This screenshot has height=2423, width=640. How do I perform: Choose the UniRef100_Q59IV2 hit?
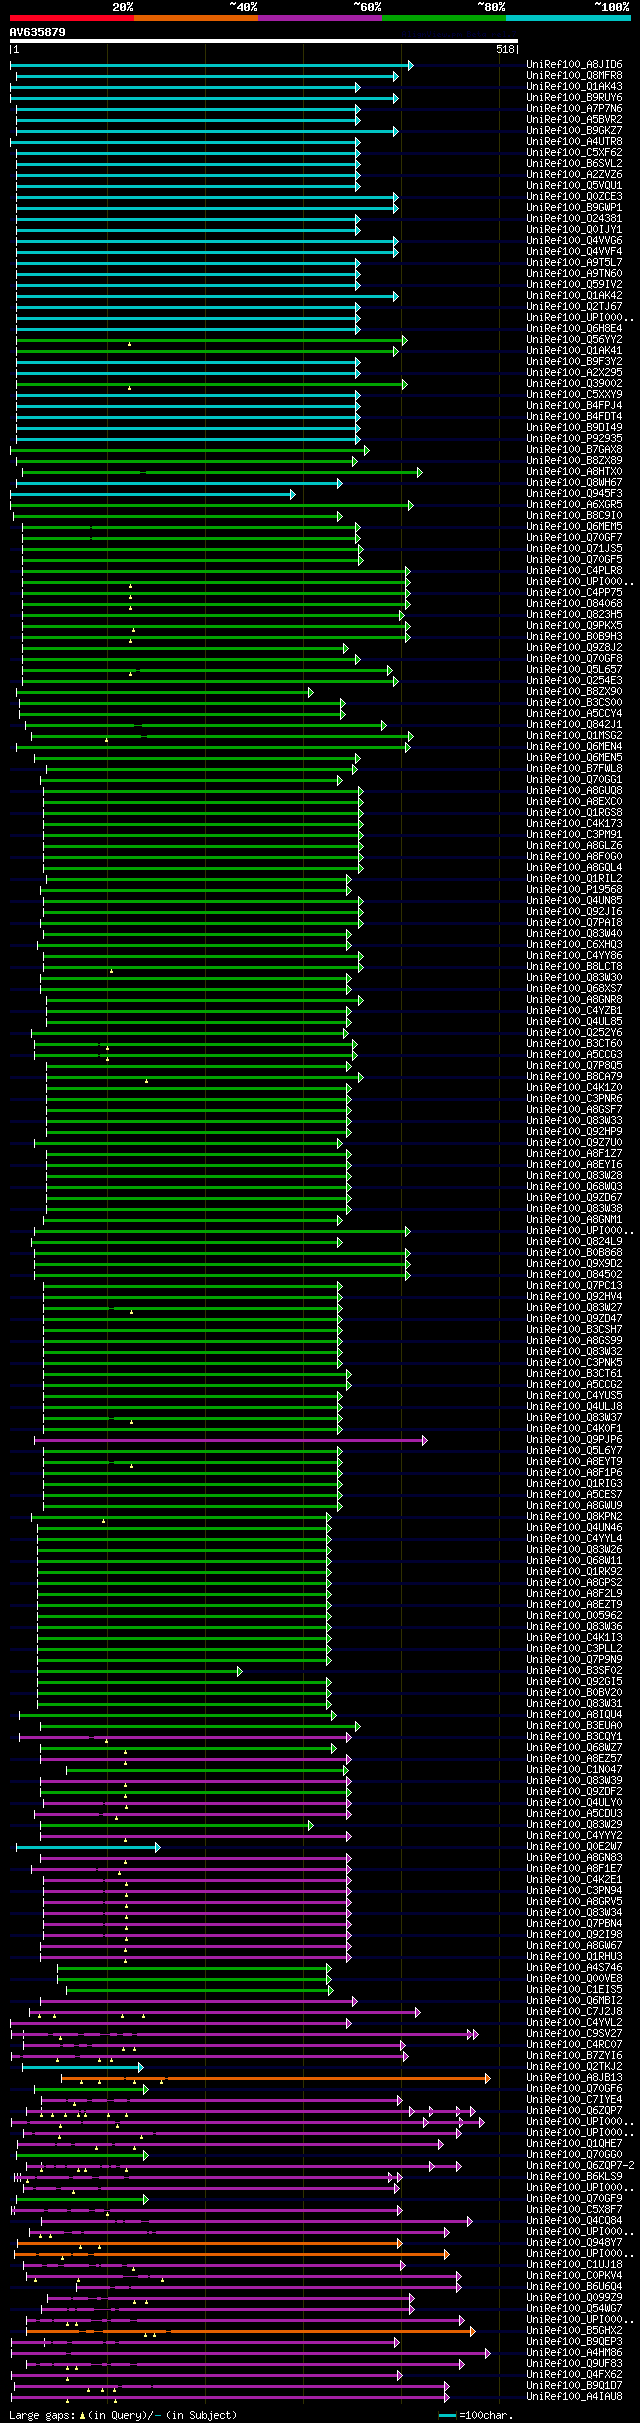point(574,285)
